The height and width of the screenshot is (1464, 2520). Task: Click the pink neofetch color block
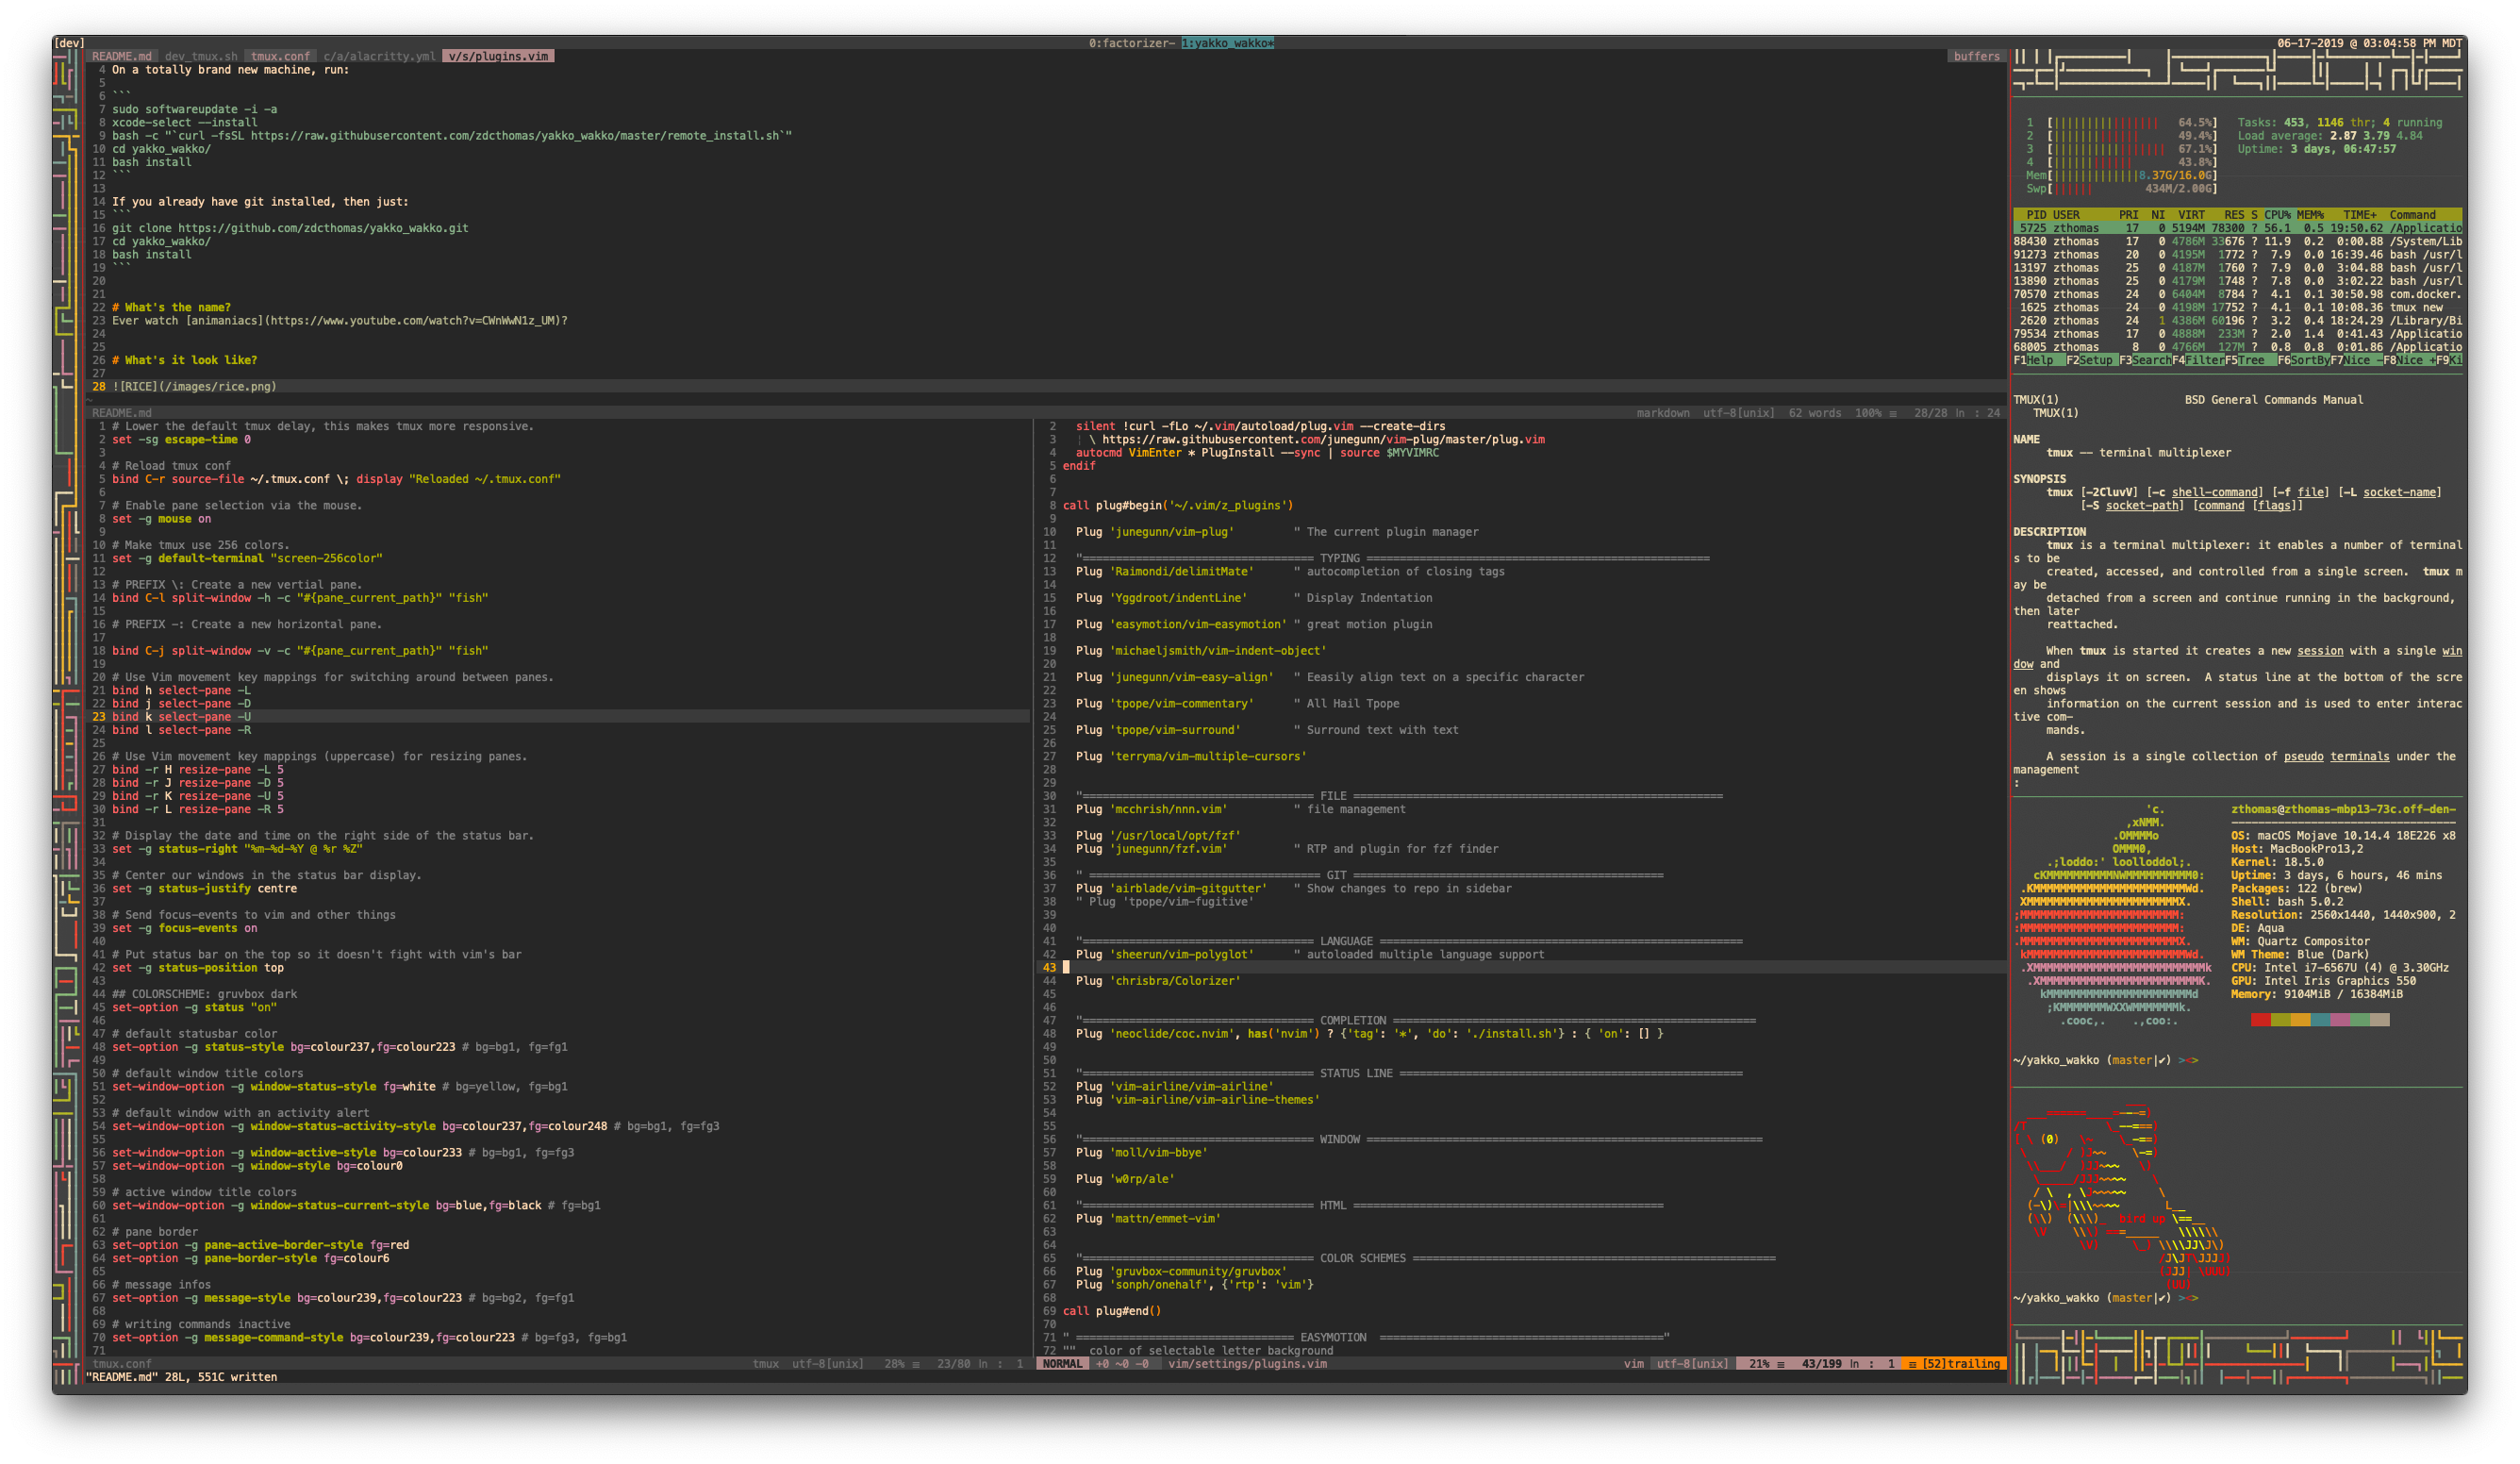(2341, 1020)
